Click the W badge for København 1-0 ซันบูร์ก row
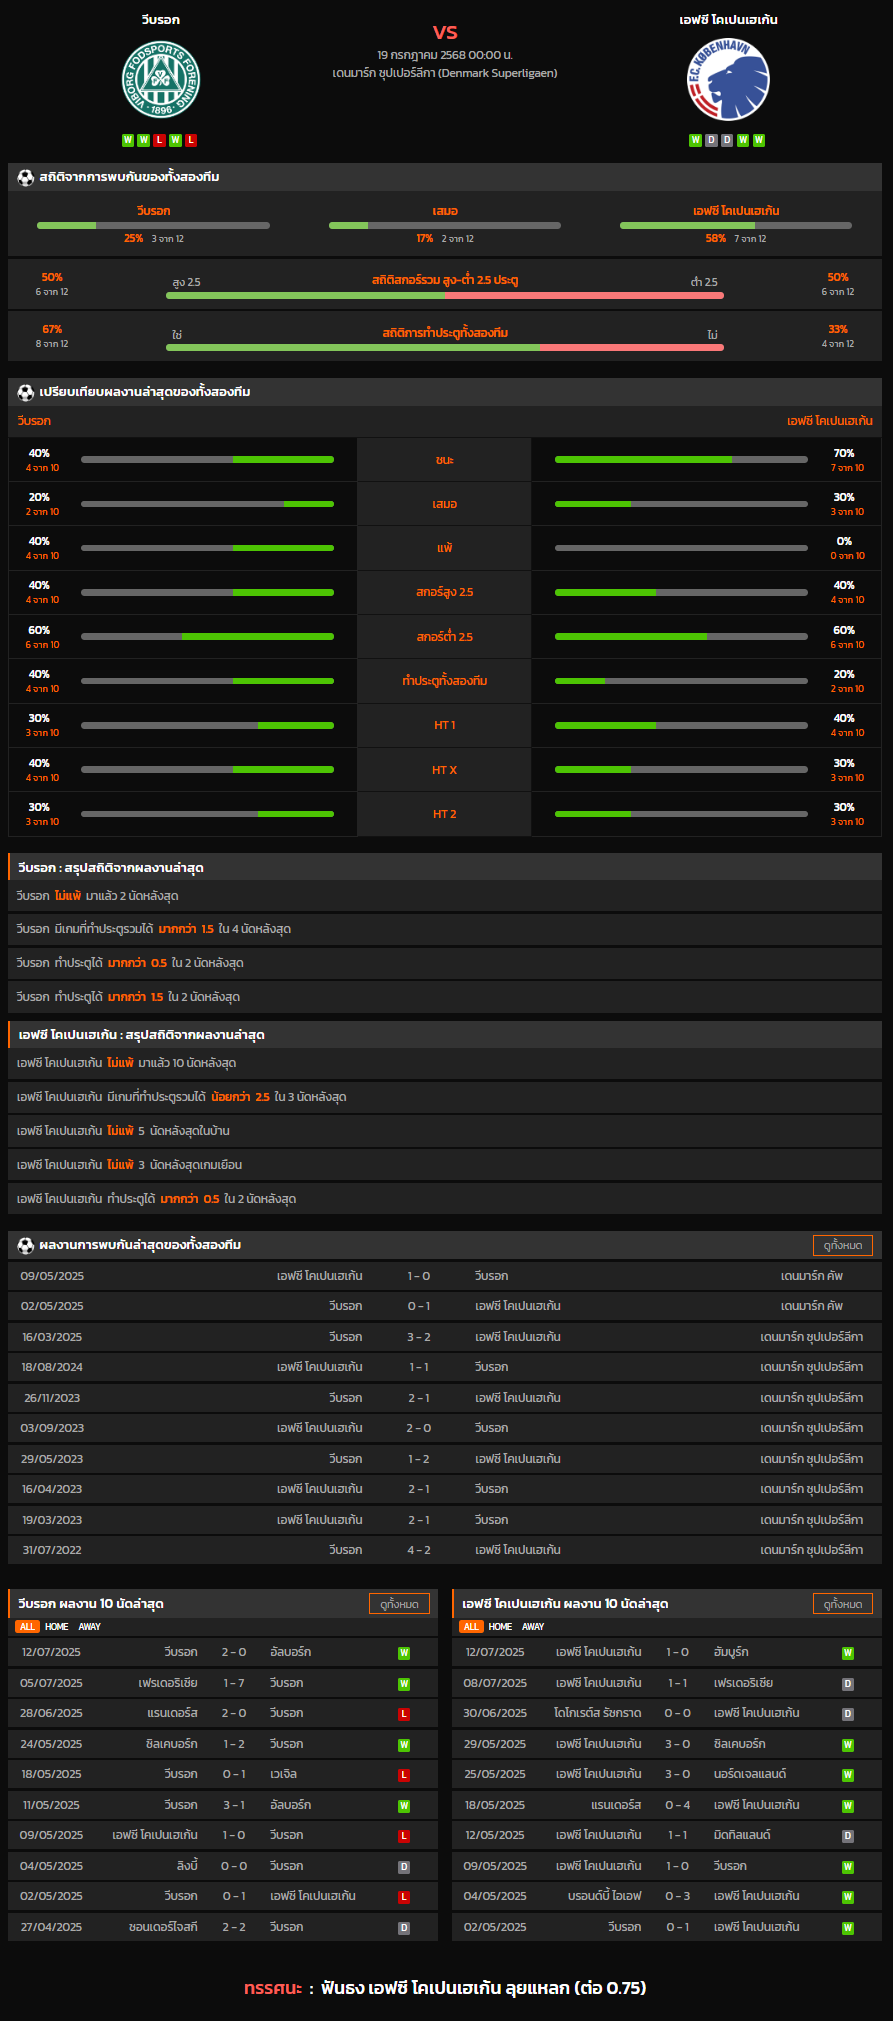The width and height of the screenshot is (893, 2021). pos(848,1653)
